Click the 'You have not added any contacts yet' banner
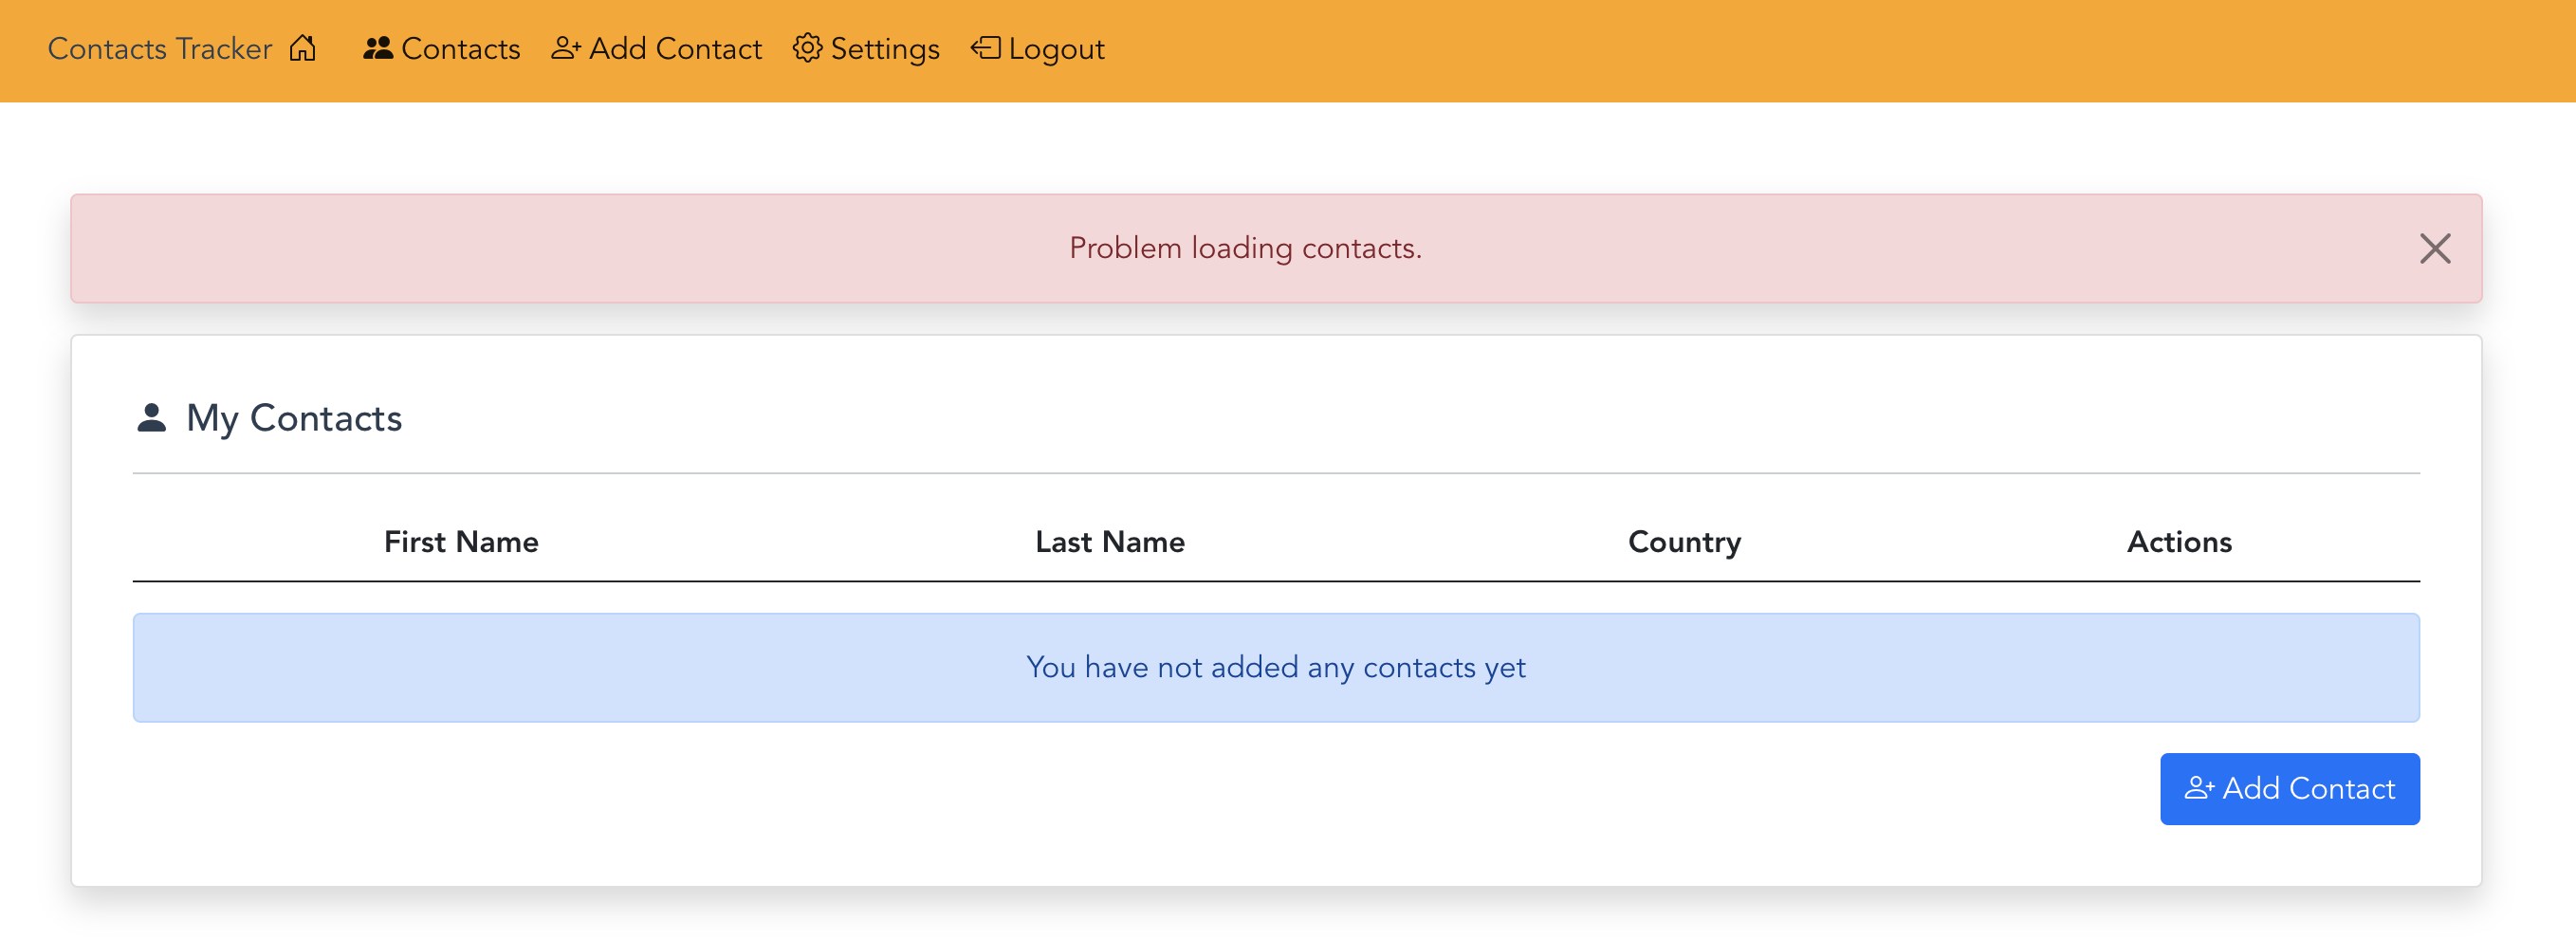Viewport: 2576px width, 939px height. tap(1275, 667)
